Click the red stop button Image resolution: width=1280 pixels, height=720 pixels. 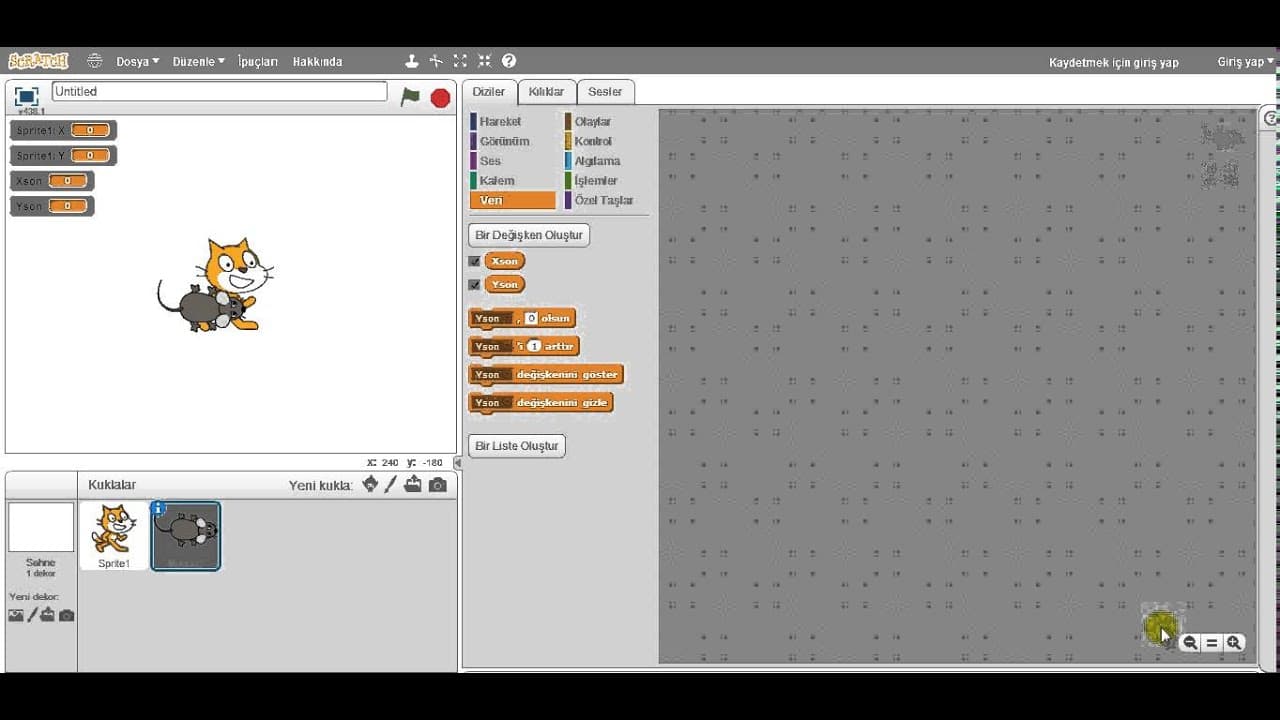coord(440,97)
